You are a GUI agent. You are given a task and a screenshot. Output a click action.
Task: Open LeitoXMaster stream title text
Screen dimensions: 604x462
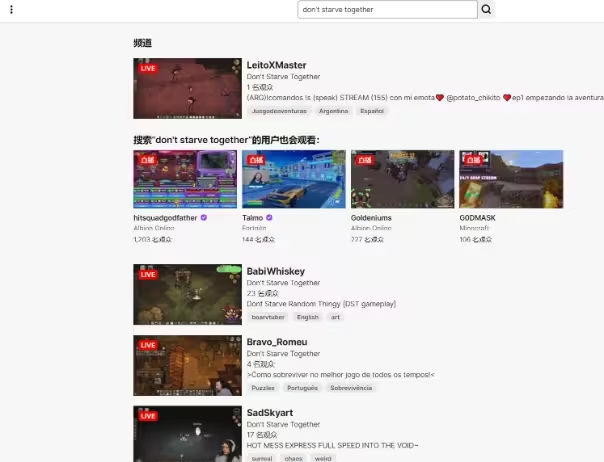point(425,97)
